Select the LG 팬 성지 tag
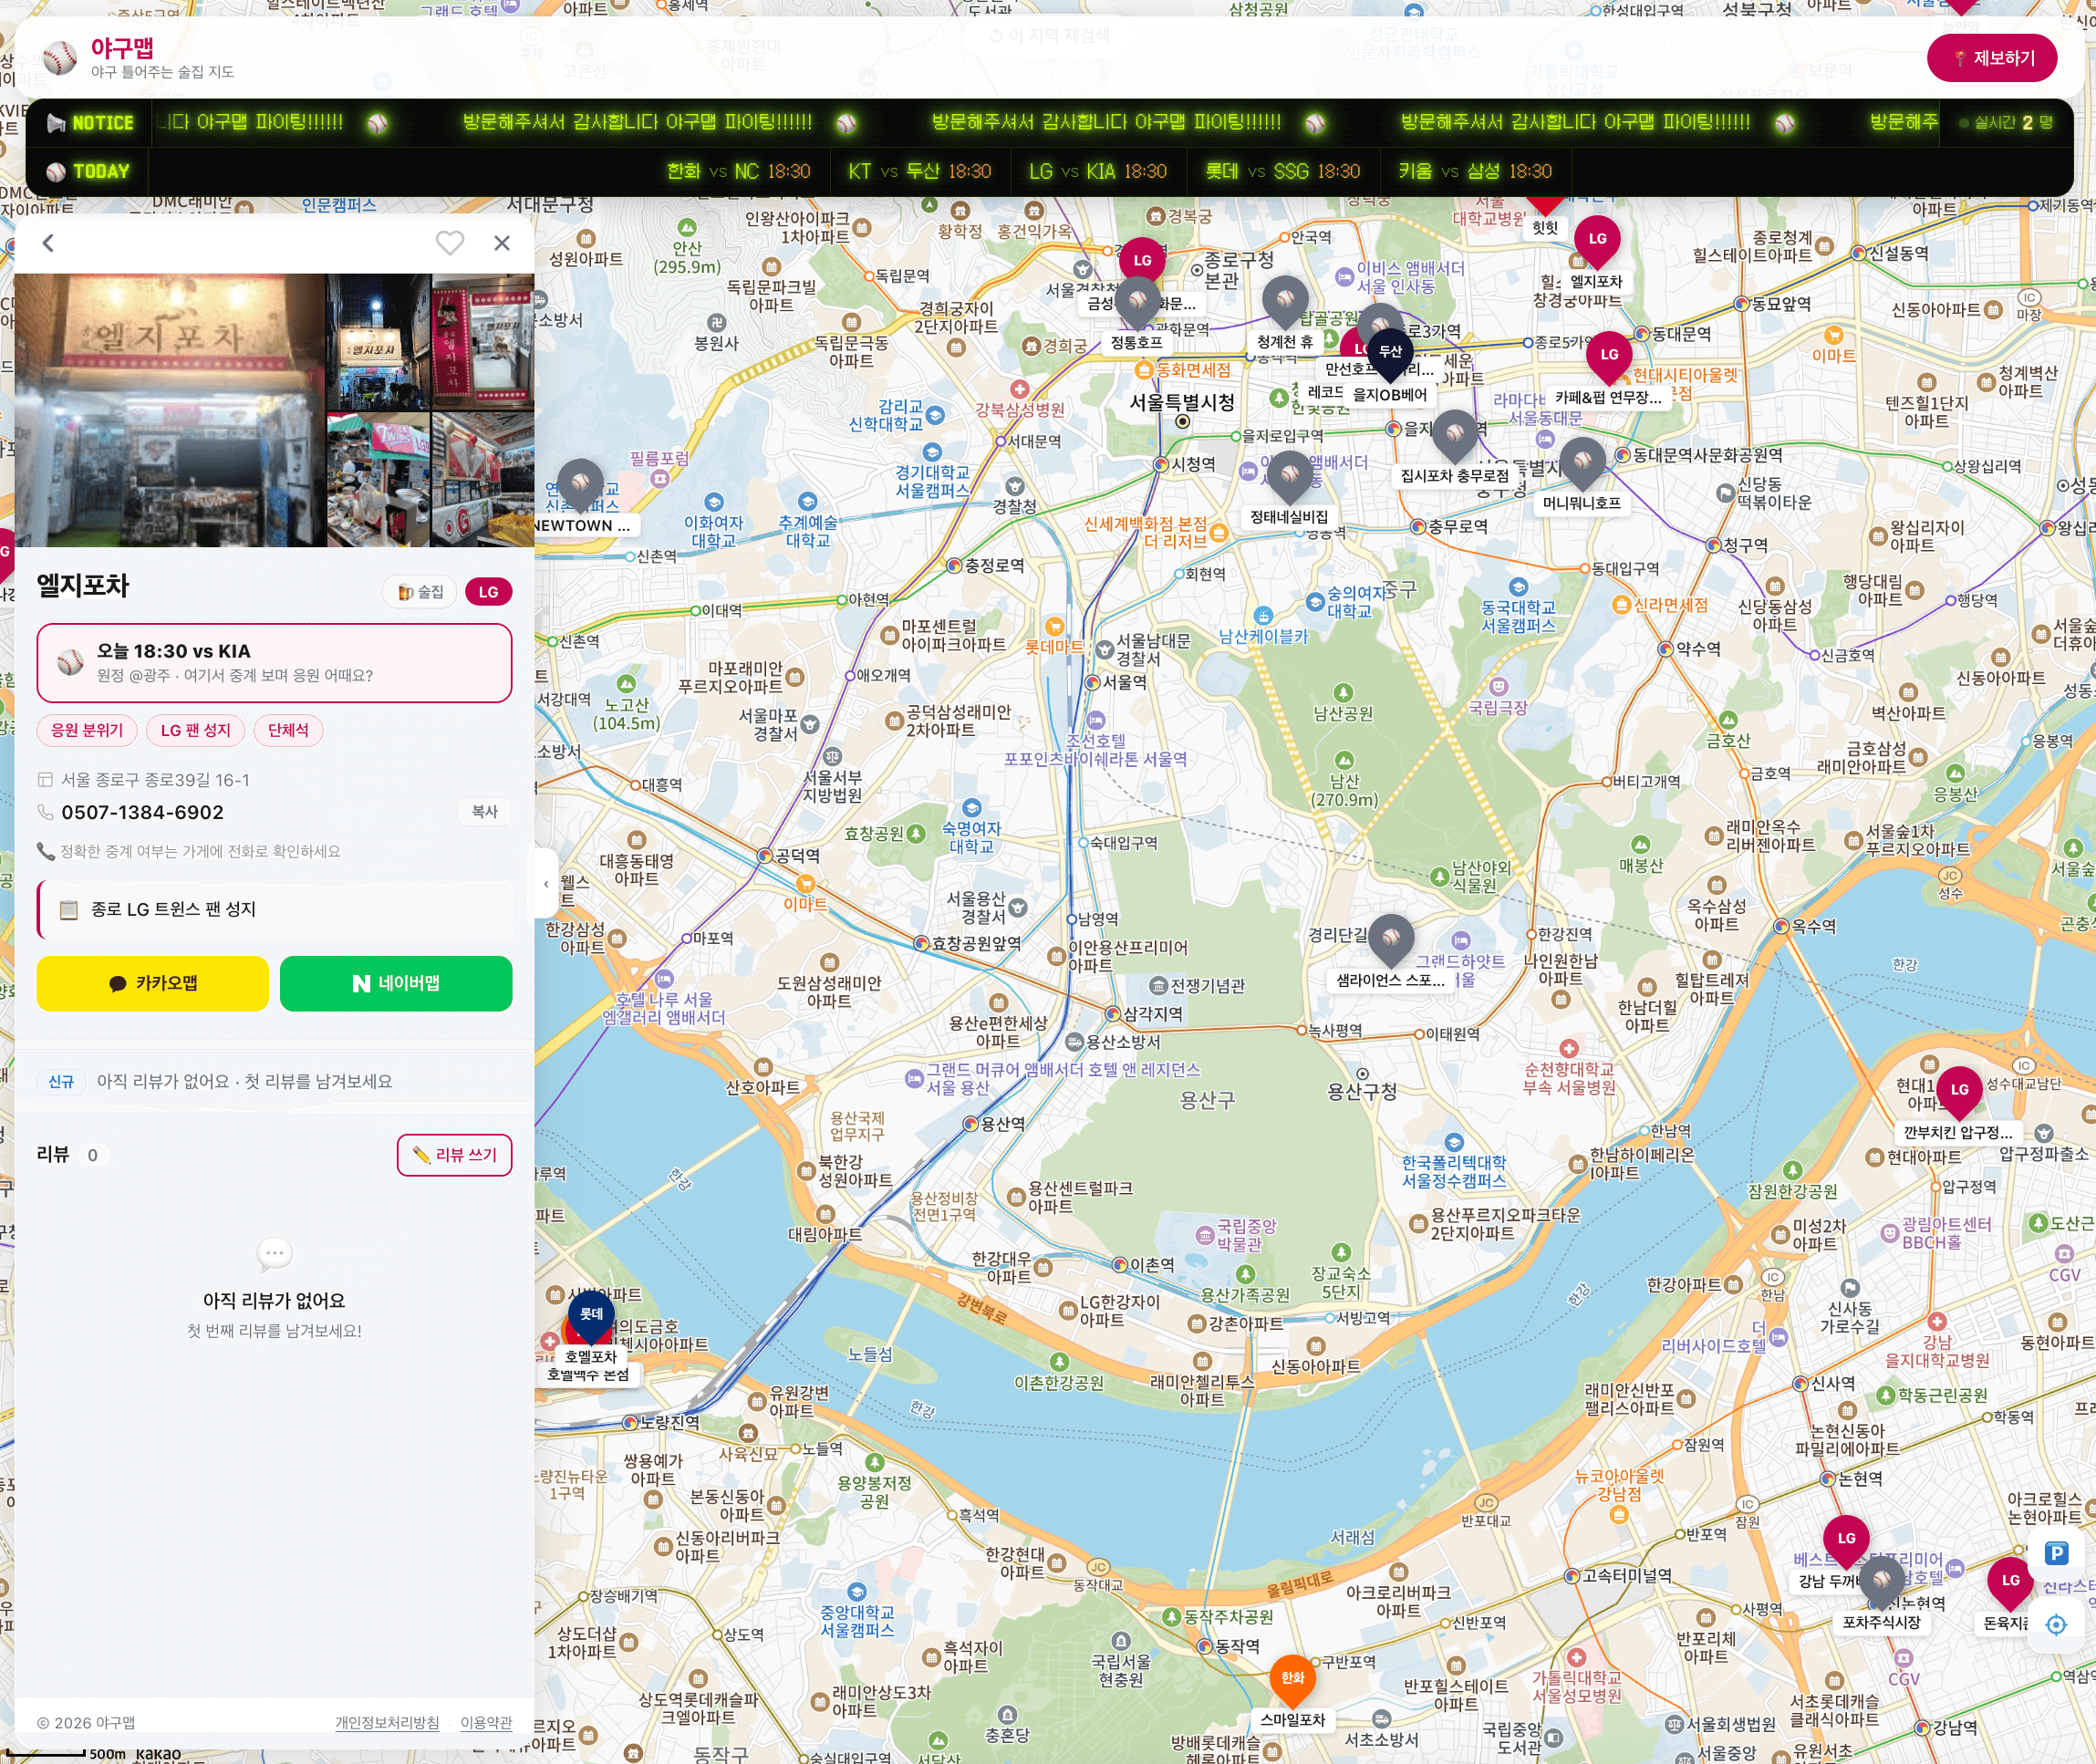The width and height of the screenshot is (2096, 1764). click(196, 730)
